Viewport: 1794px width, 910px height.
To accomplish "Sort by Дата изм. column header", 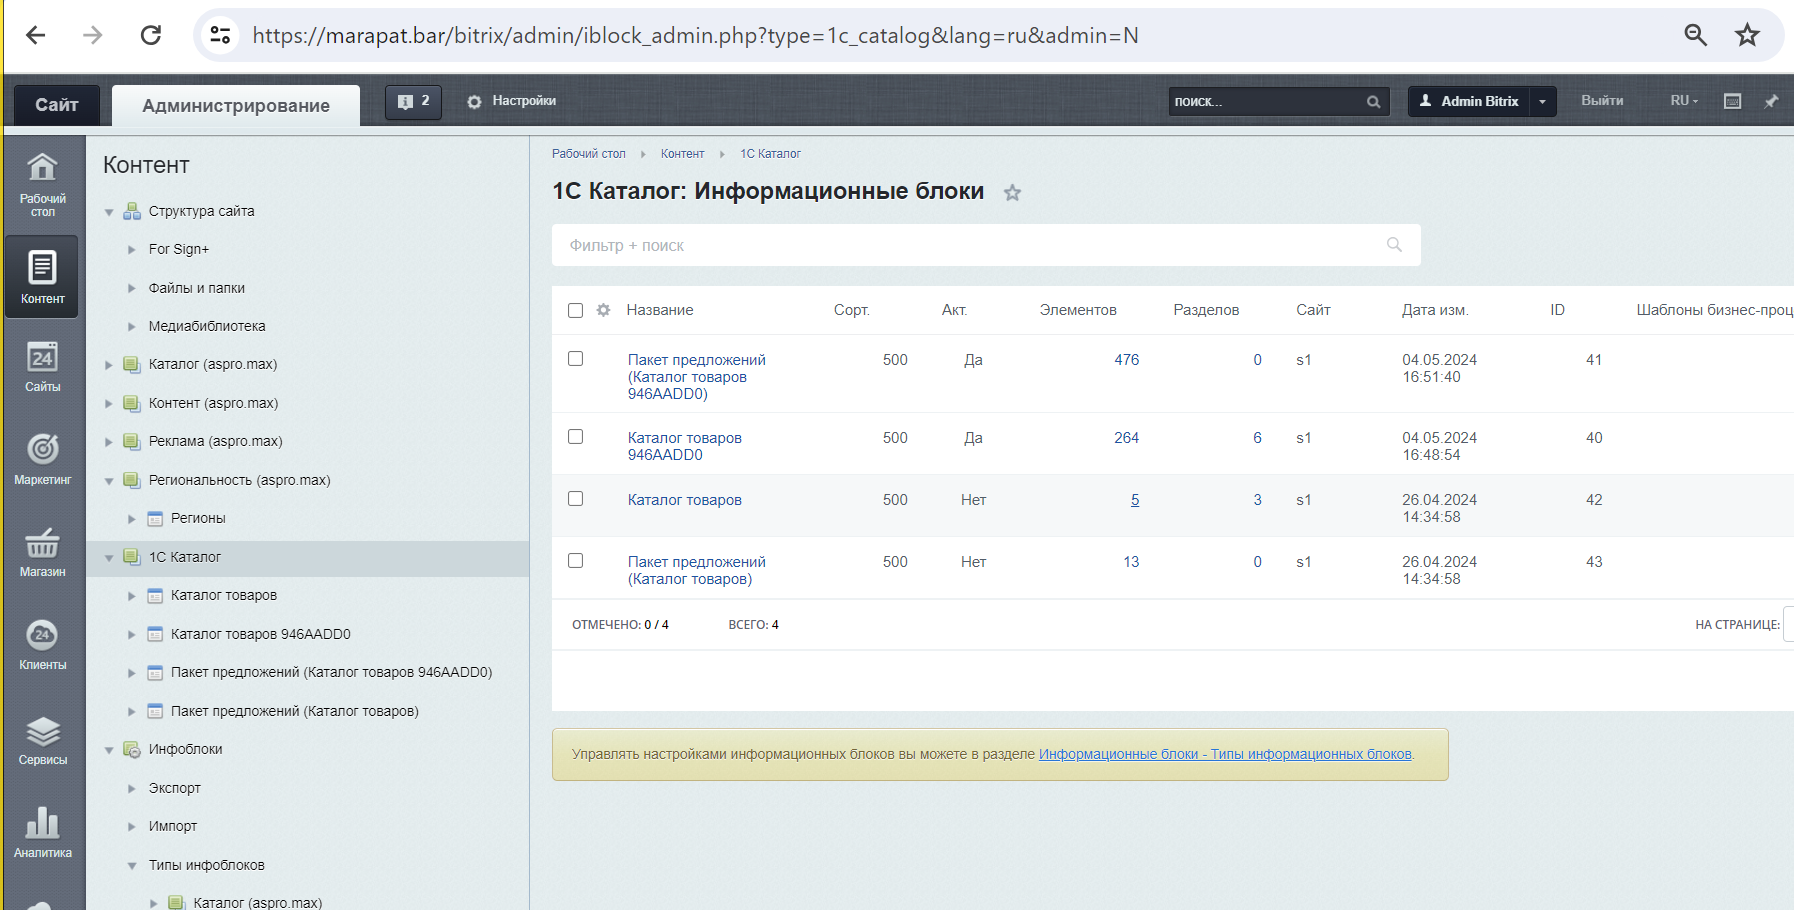I will click(x=1435, y=310).
